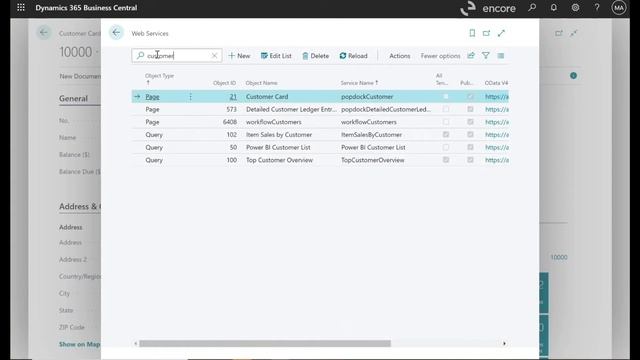The width and height of the screenshot is (640, 360).
Task: Toggle Published checkbox for Item Sales by Customer
Action: pos(470,135)
